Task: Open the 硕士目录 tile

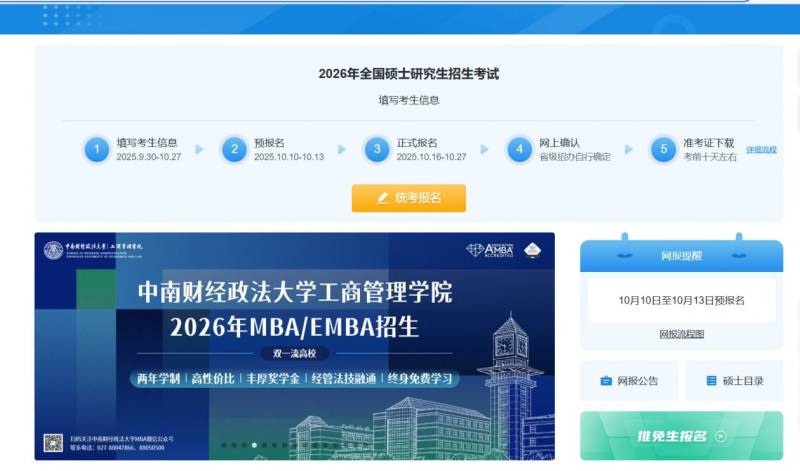Action: pyautogui.click(x=734, y=381)
